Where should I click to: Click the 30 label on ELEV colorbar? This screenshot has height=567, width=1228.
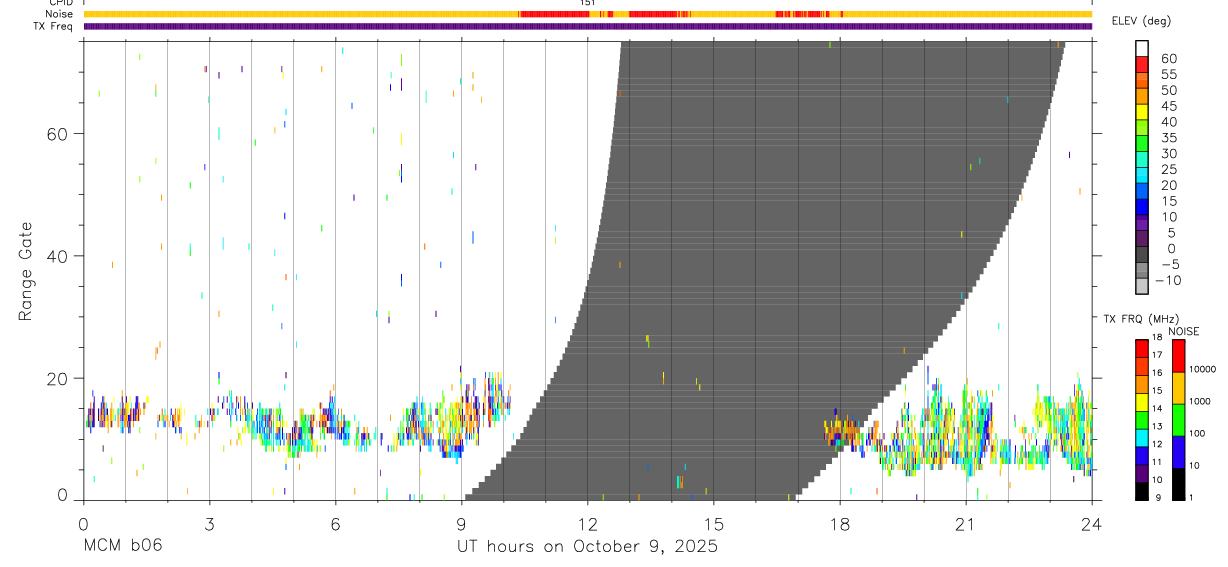[1168, 153]
